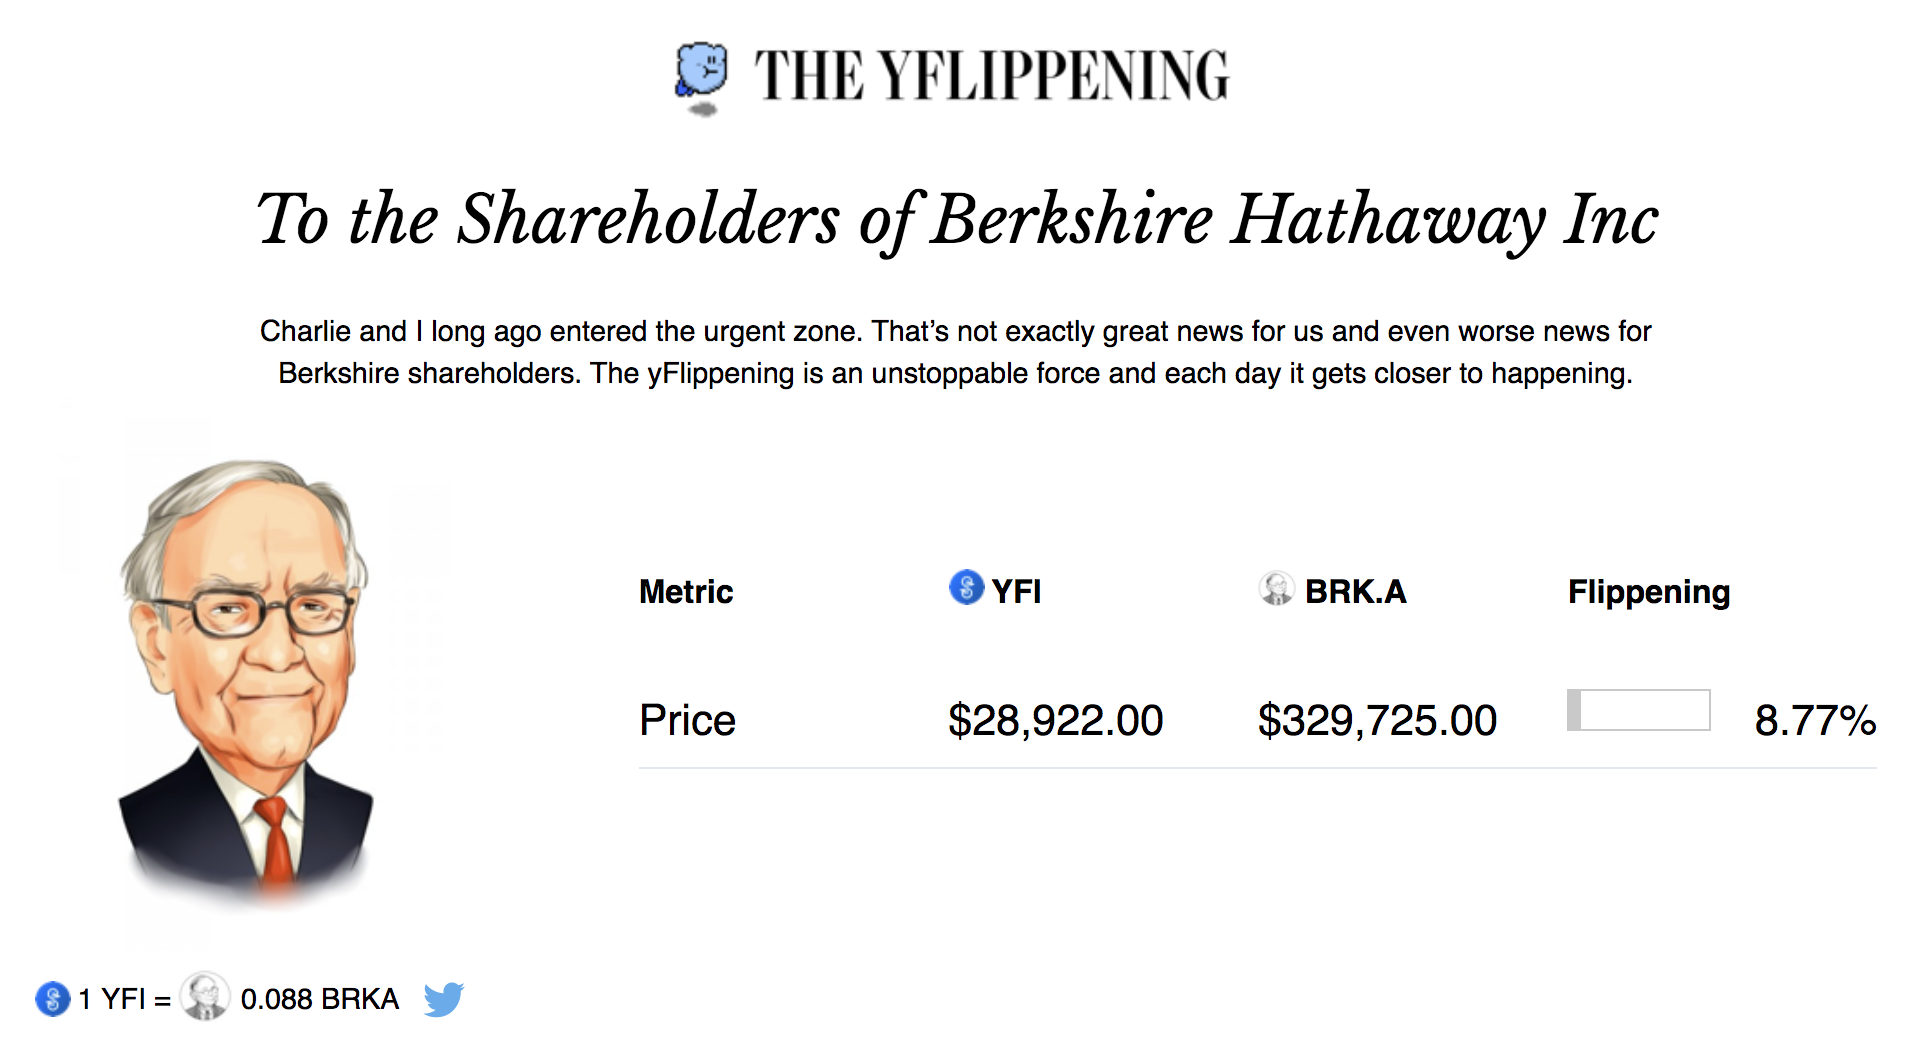Click the YFI column header label
The image size is (1921, 1064).
pyautogui.click(x=1016, y=592)
